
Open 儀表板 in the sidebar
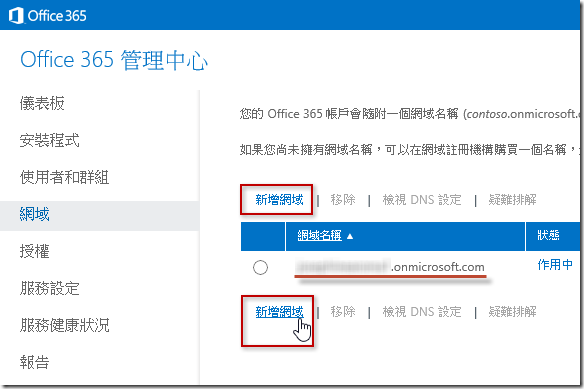42,103
